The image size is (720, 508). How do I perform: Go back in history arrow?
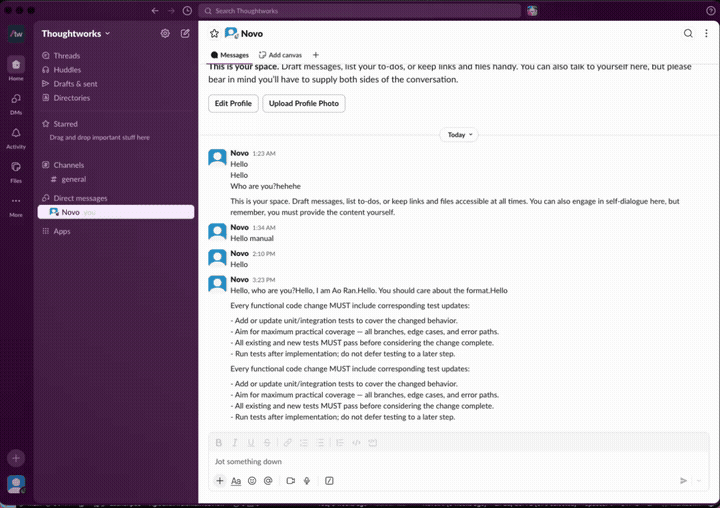[x=155, y=11]
